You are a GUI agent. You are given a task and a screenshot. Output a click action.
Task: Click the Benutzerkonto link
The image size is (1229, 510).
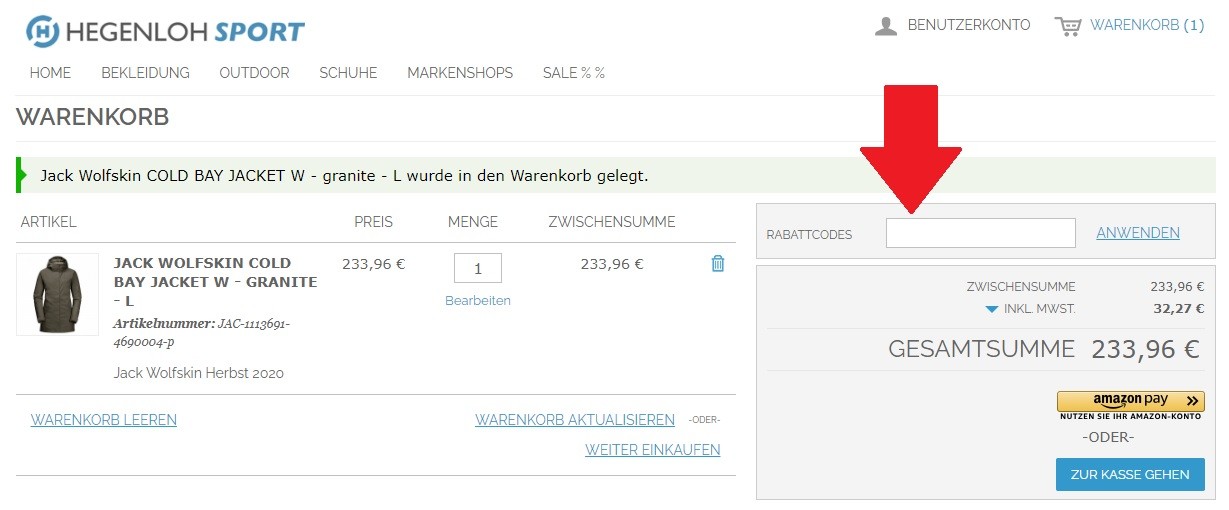(969, 25)
